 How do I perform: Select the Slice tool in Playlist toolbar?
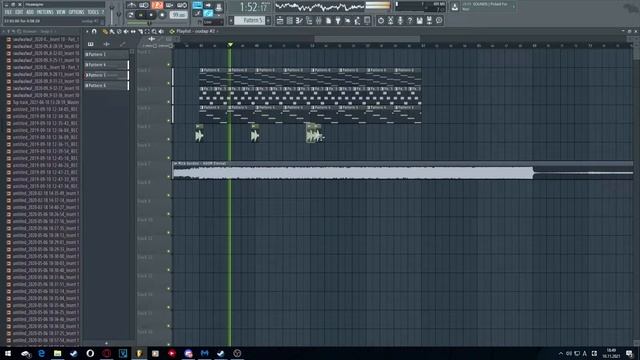pyautogui.click(x=140, y=31)
